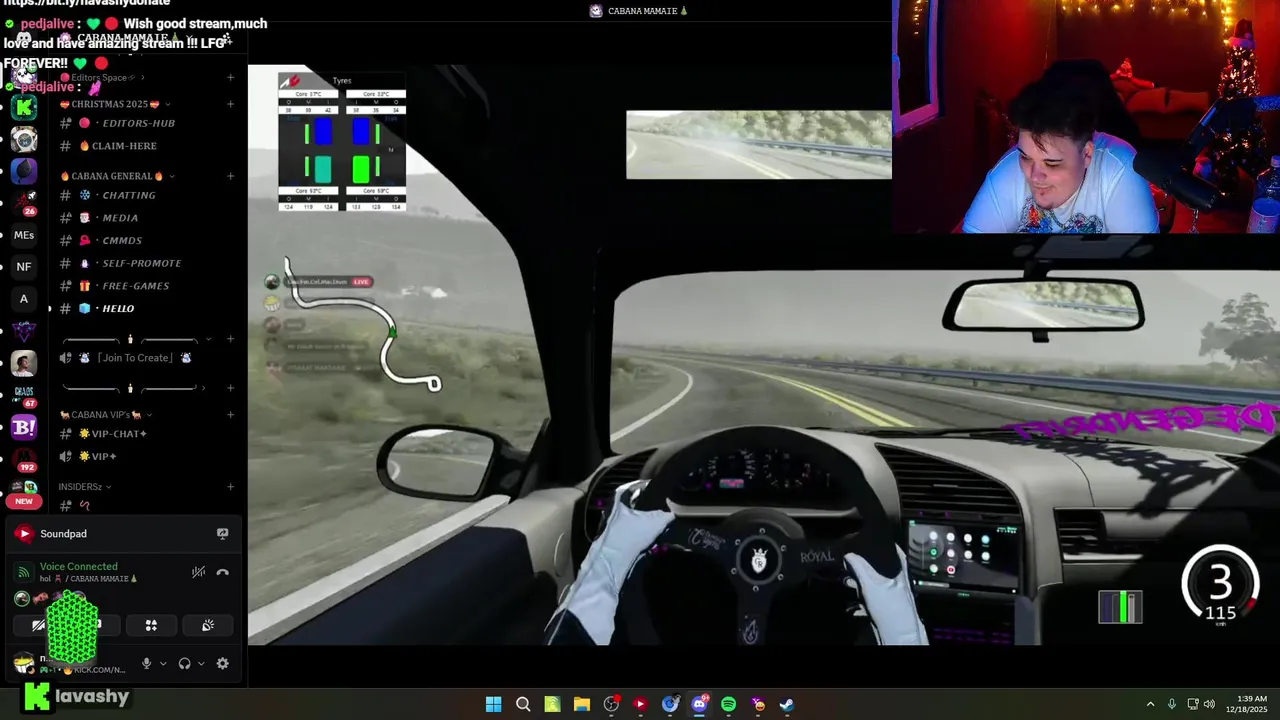1280x720 pixels.
Task: Open the soundboard button
Action: coord(208,625)
